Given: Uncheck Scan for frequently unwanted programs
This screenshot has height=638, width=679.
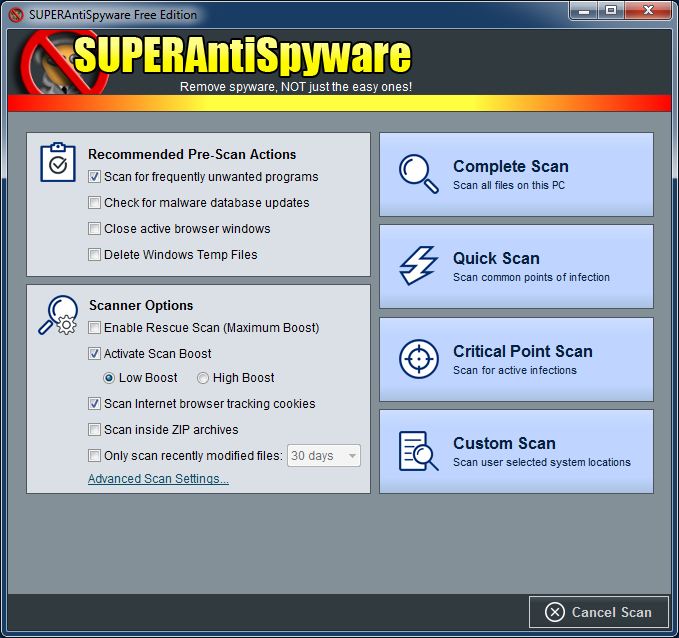Looking at the screenshot, I should 94,177.
